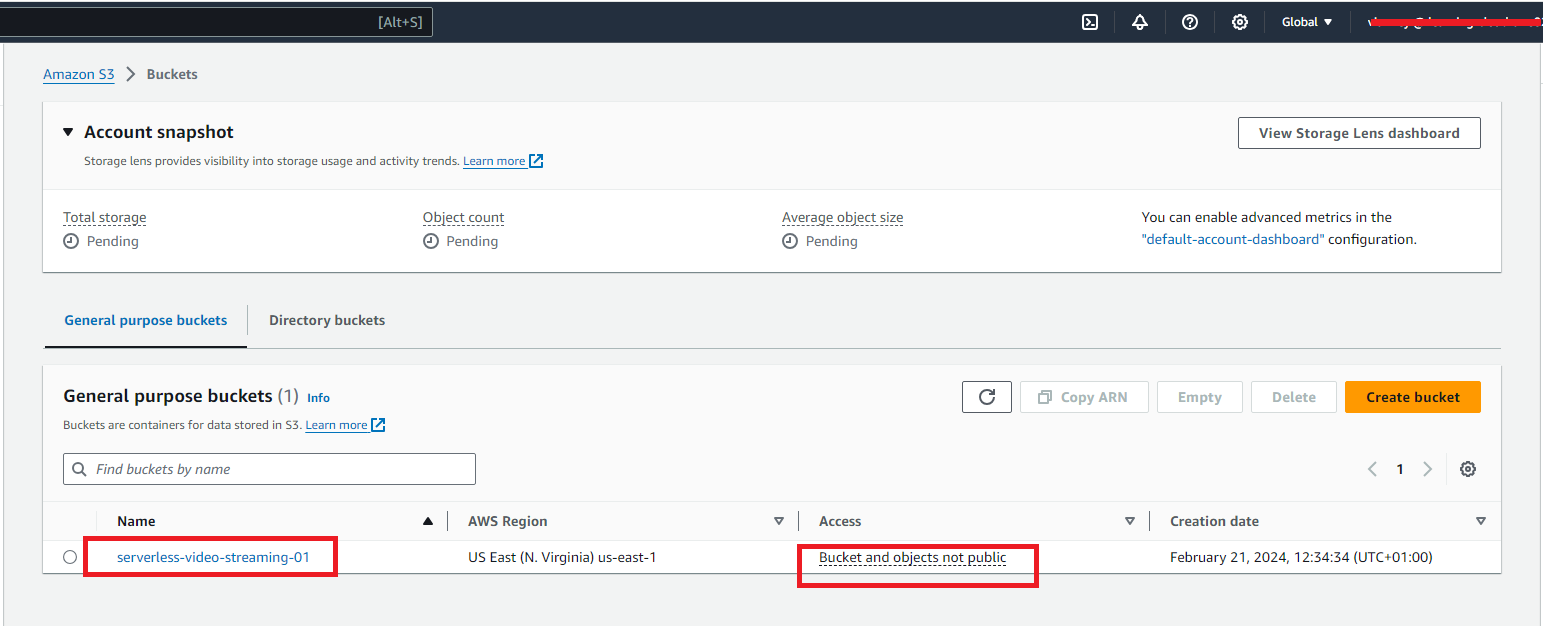Click the AWS Region column header
Screen dimensions: 1543x626
point(508,521)
